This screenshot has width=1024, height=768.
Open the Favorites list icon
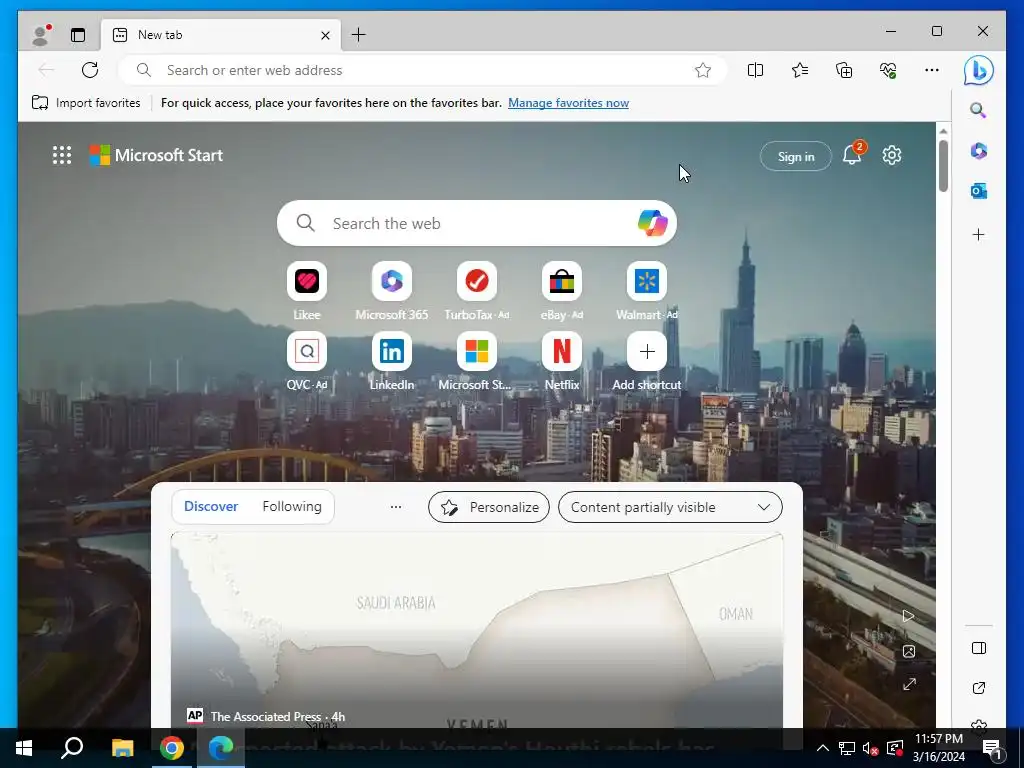[x=799, y=70]
